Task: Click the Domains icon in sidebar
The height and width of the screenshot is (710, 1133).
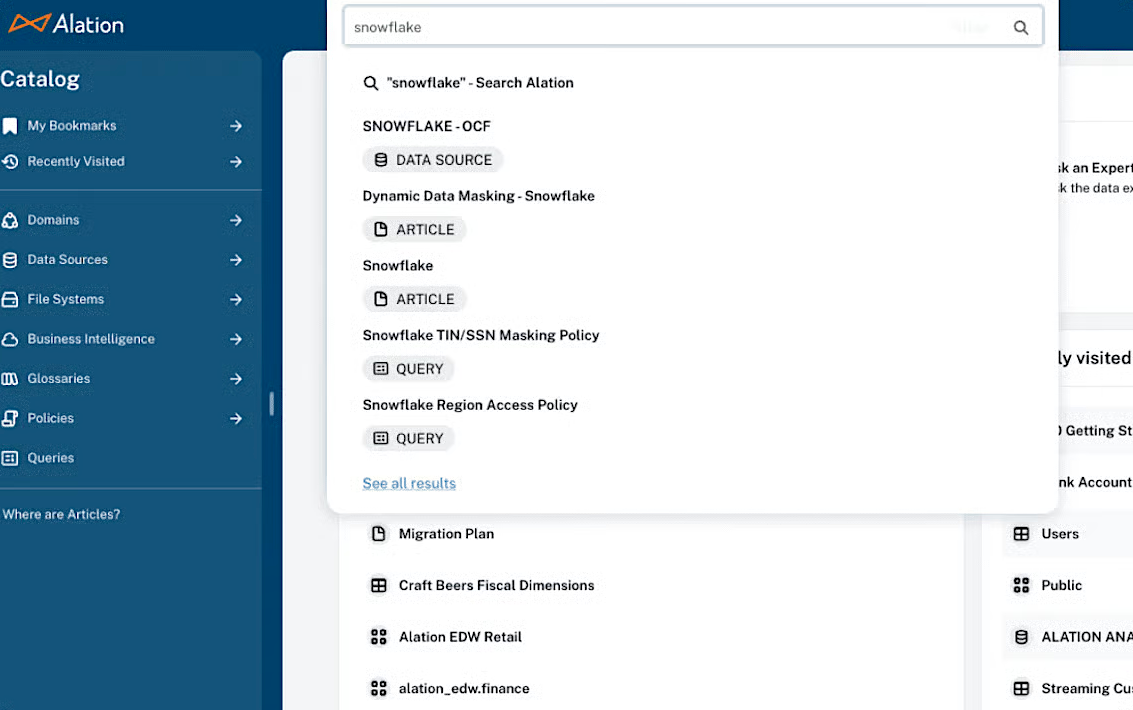Action: (x=10, y=220)
